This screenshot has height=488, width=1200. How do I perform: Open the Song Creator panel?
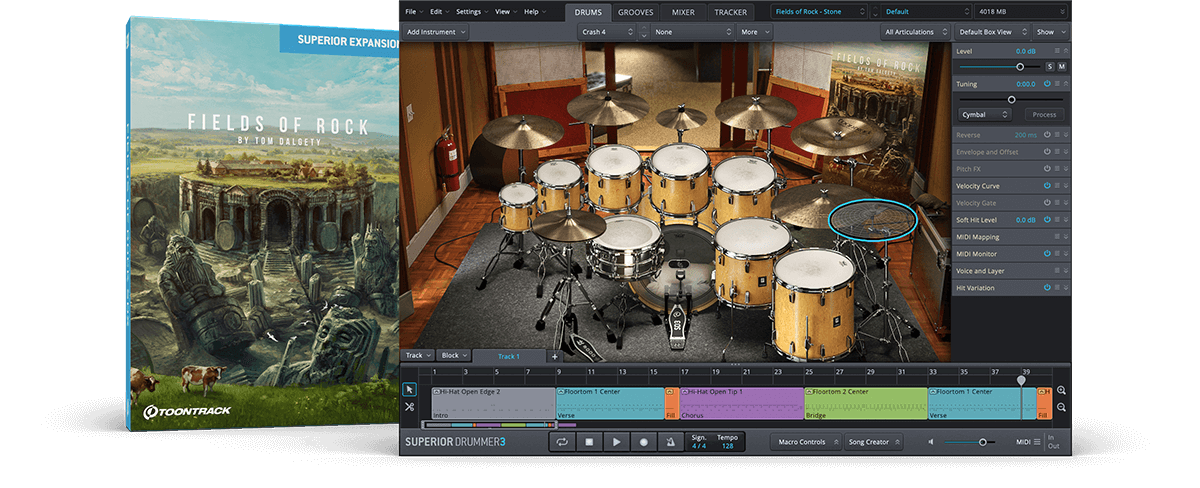coord(872,442)
